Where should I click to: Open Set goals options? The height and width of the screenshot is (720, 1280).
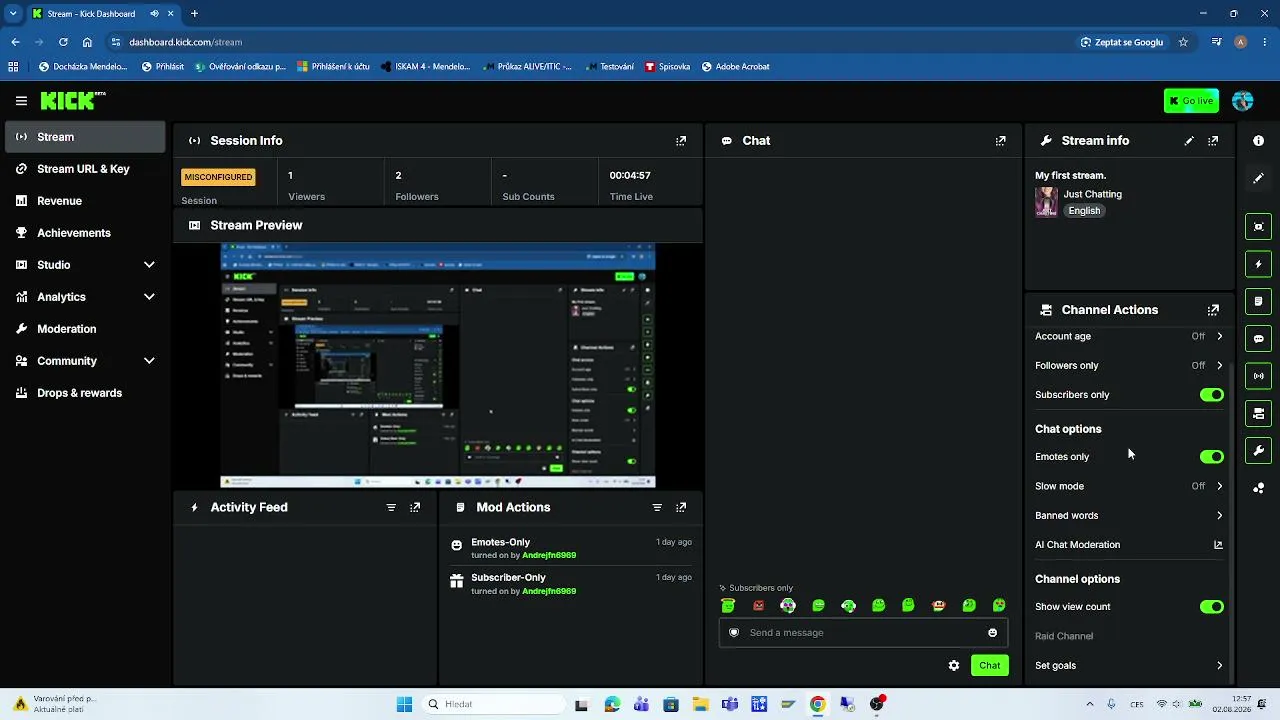1129,665
